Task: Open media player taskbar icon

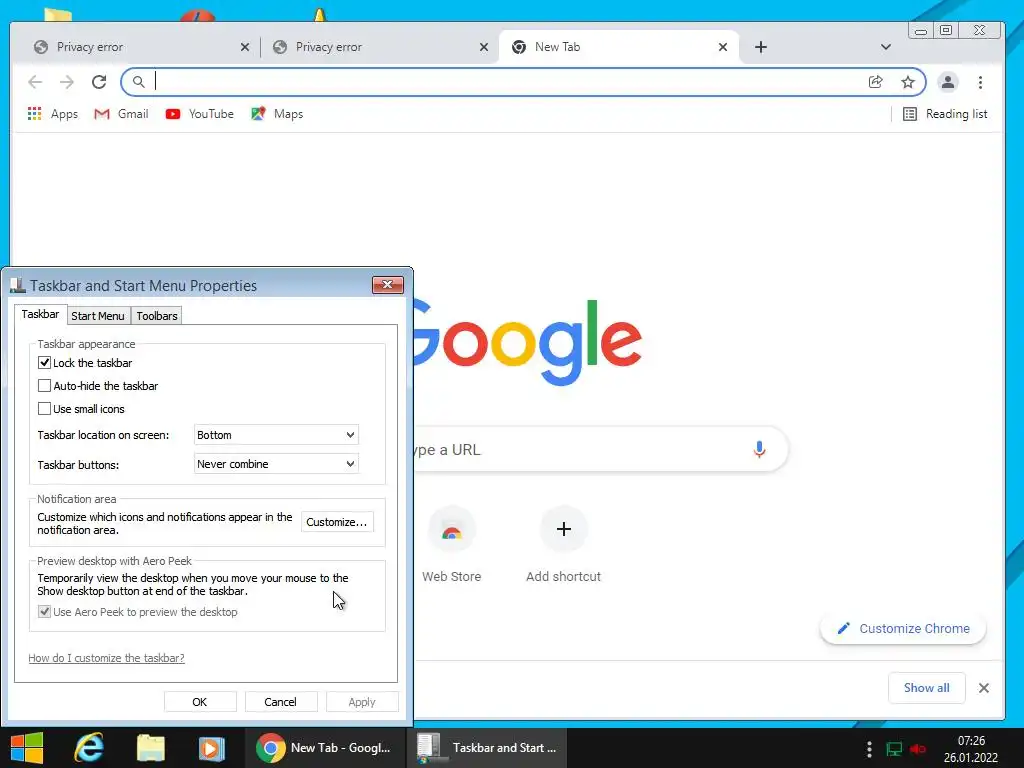Action: [211, 748]
